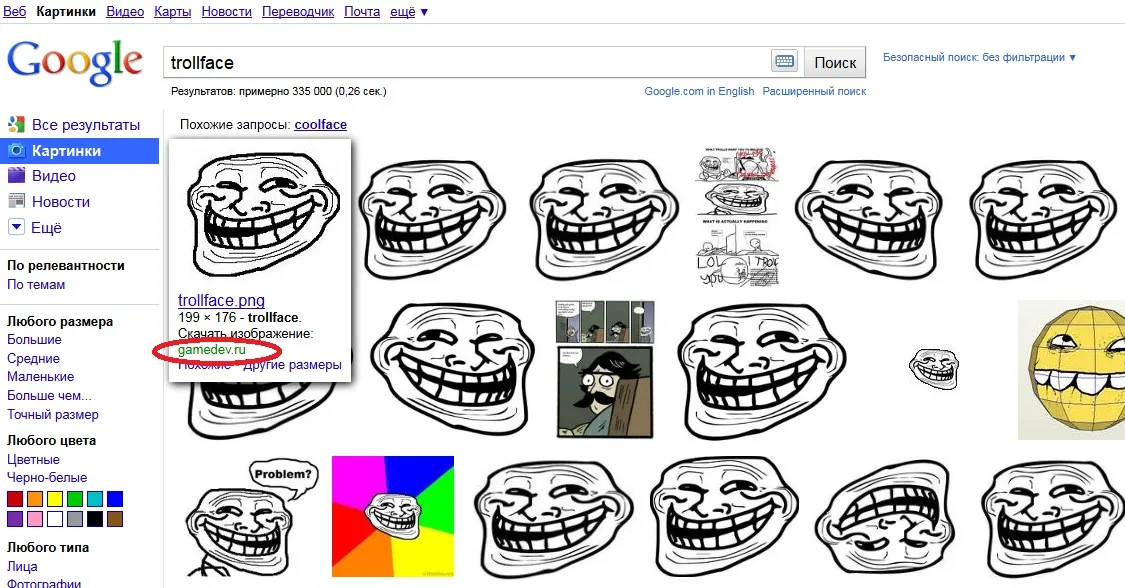The image size is (1125, 588).
Task: Filter image type by Лица
Action: (x=22, y=566)
